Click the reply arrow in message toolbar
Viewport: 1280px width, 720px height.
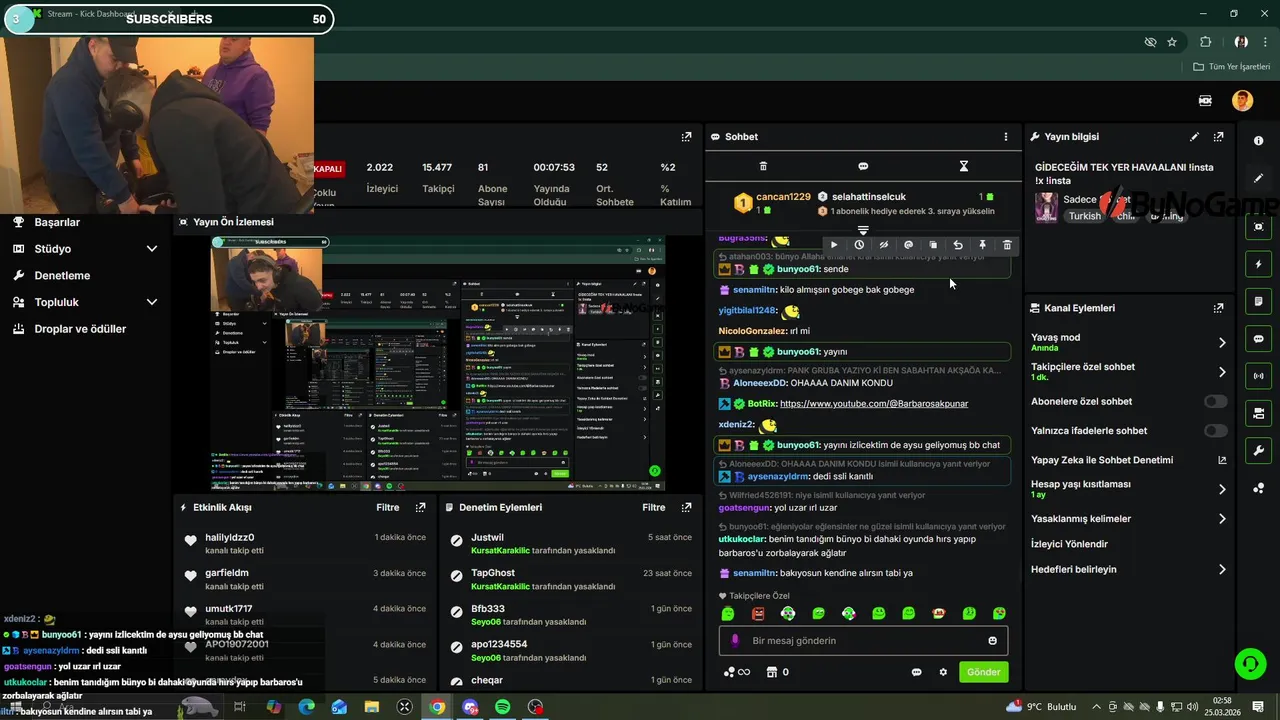(x=958, y=245)
